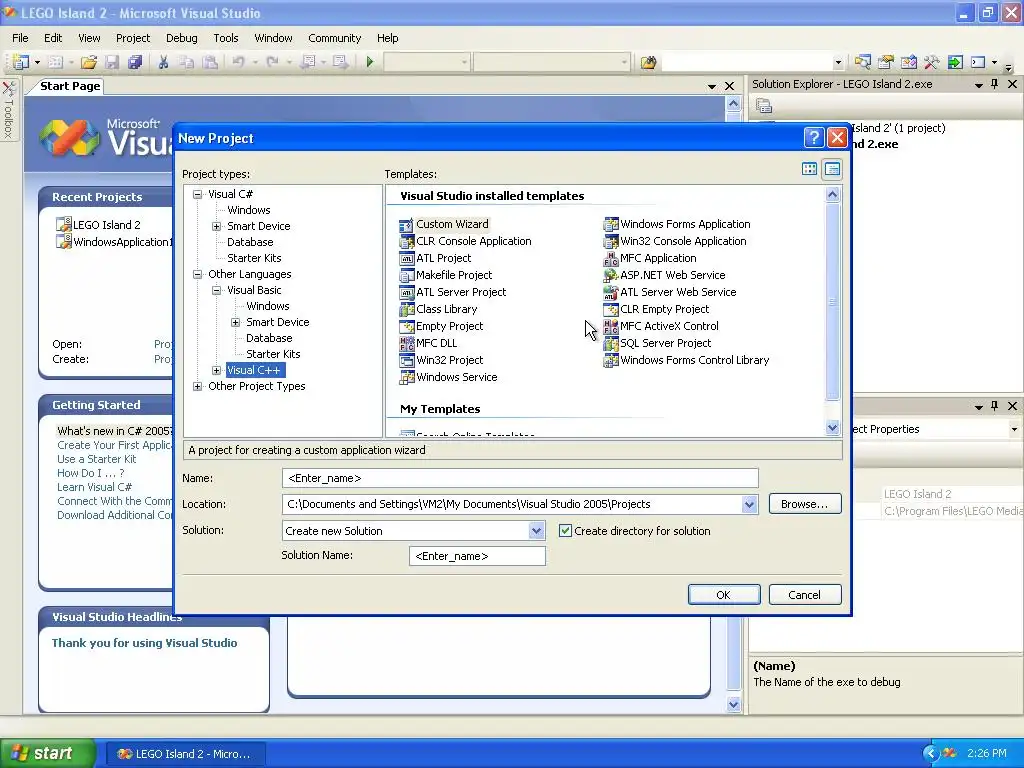1024x768 pixels.
Task: Select the ATL Server Web Service icon
Action: (611, 293)
